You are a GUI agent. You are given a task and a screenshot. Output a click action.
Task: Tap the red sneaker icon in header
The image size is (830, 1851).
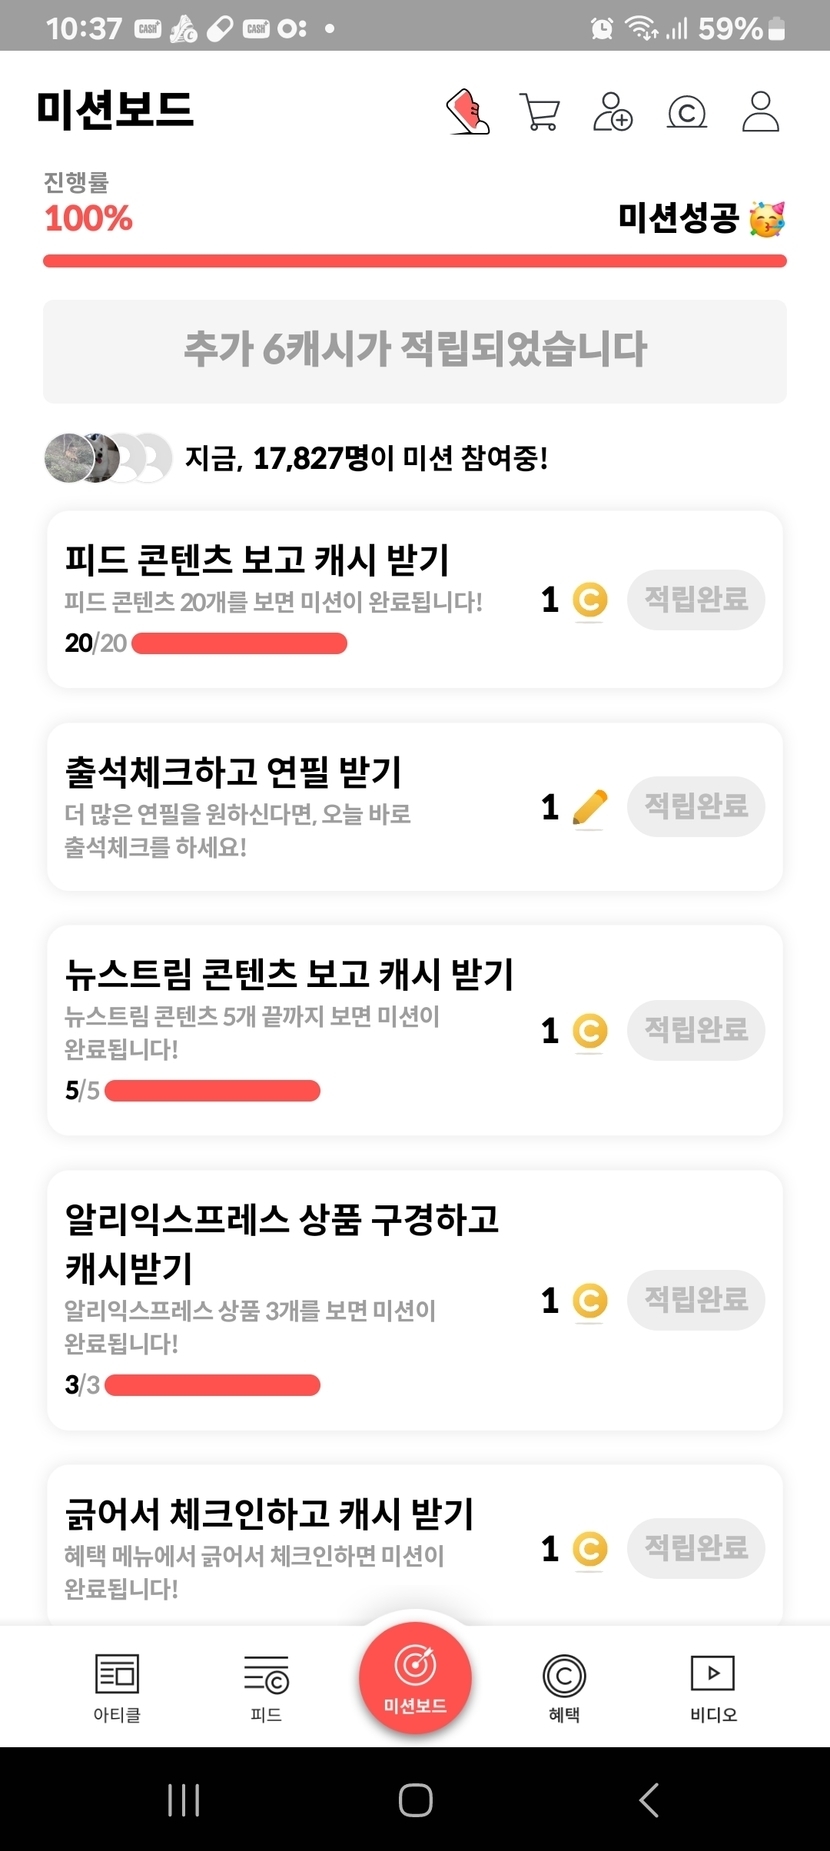467,112
